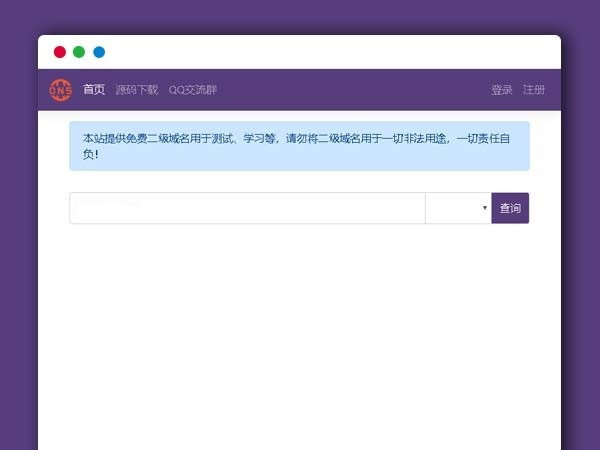Open the domain suffix select box
This screenshot has height=450, width=600.
(457, 208)
